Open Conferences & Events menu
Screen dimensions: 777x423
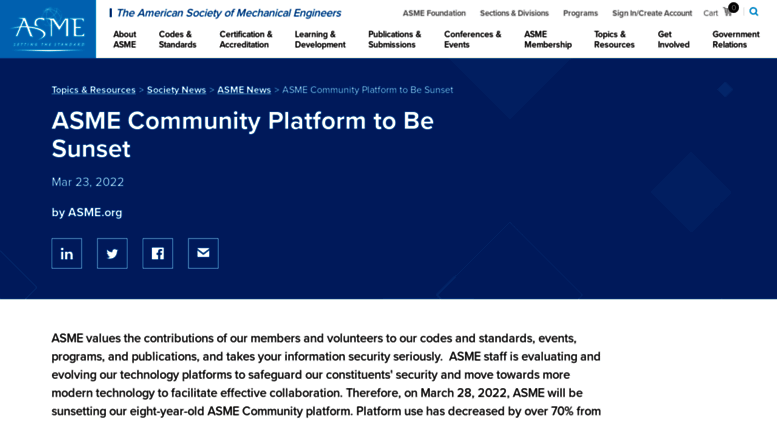(472, 39)
